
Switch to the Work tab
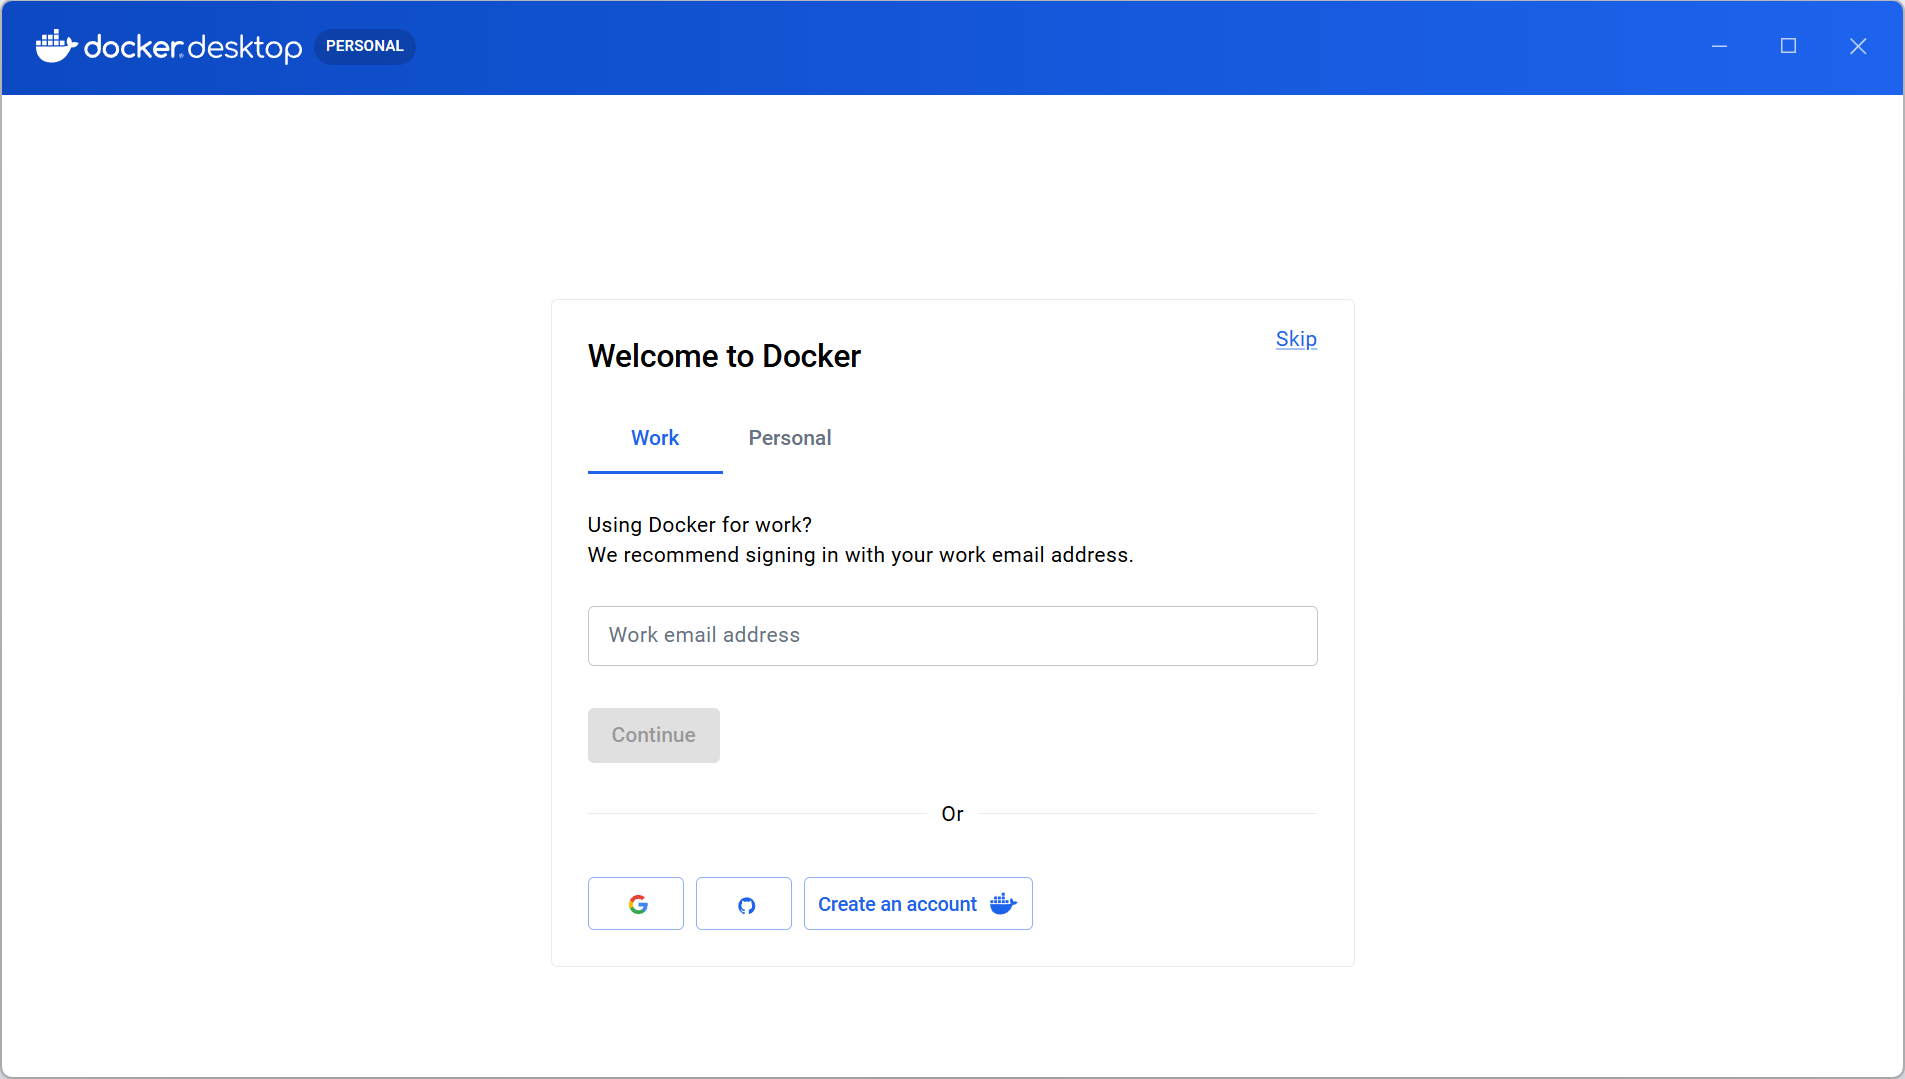click(x=655, y=438)
